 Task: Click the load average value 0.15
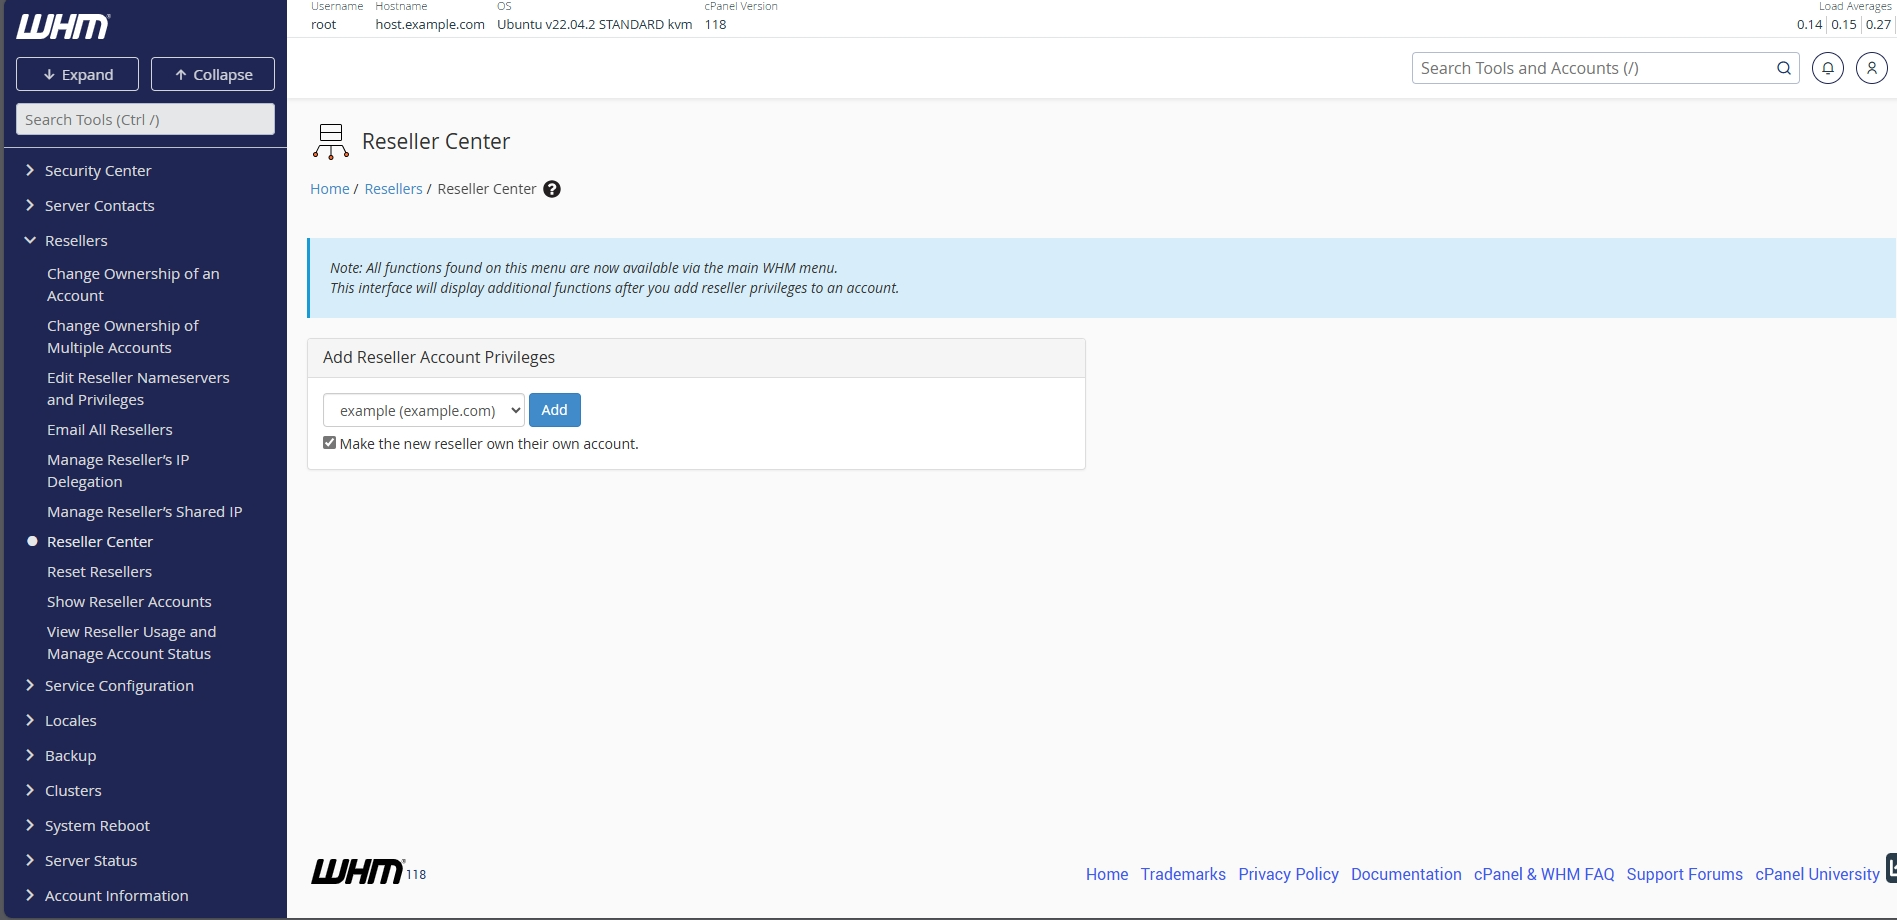tap(1844, 25)
